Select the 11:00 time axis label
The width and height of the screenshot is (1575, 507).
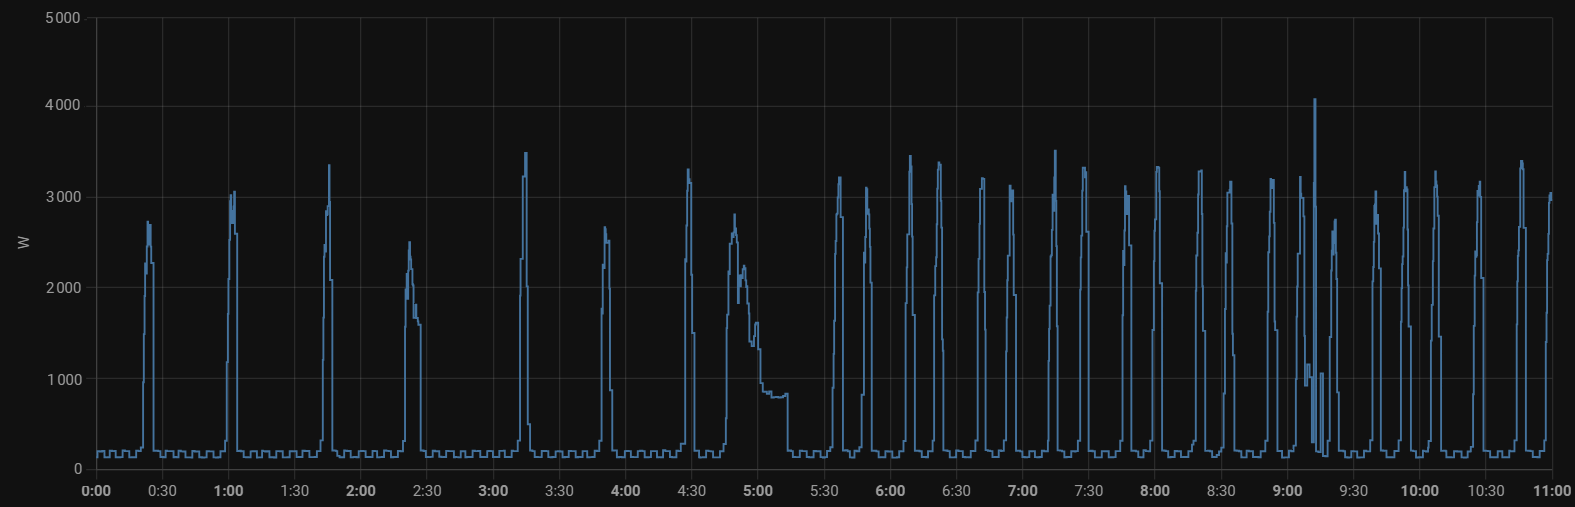[1551, 491]
